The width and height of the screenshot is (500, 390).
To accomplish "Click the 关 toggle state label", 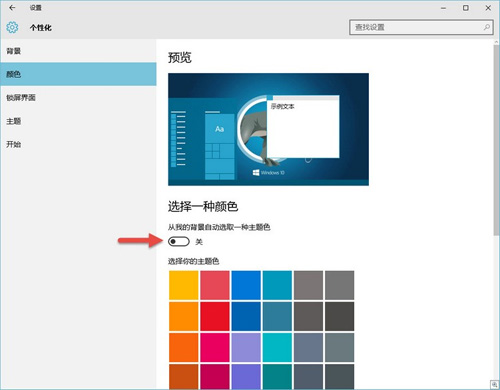I will [x=199, y=242].
